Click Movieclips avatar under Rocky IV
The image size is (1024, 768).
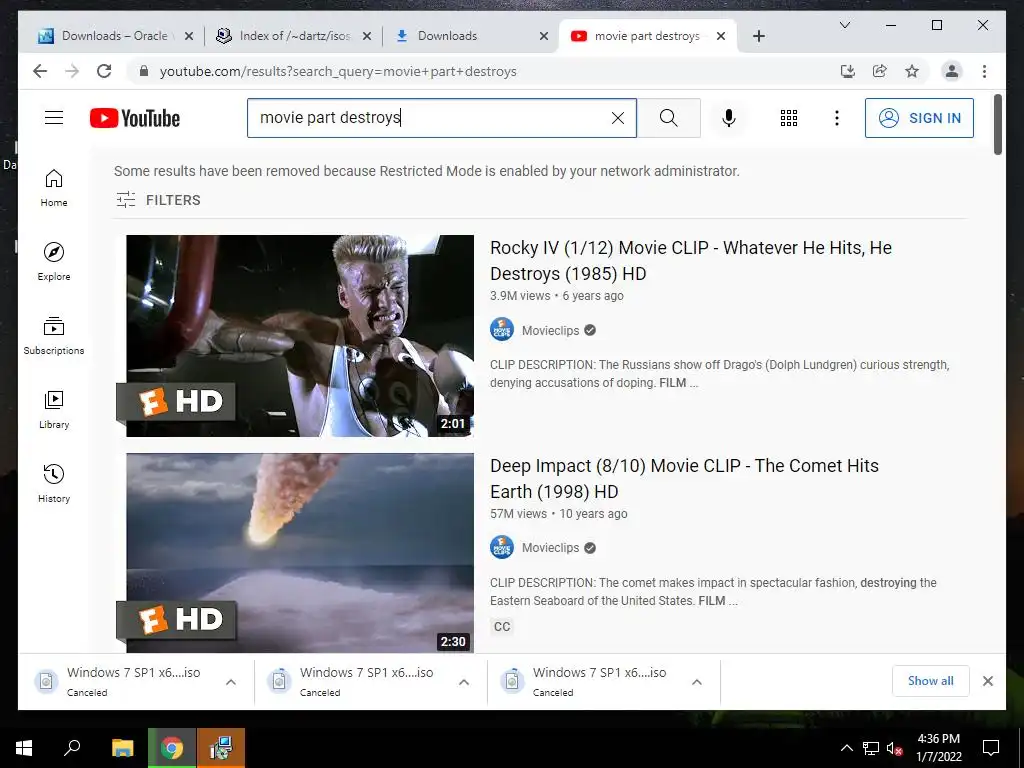502,330
